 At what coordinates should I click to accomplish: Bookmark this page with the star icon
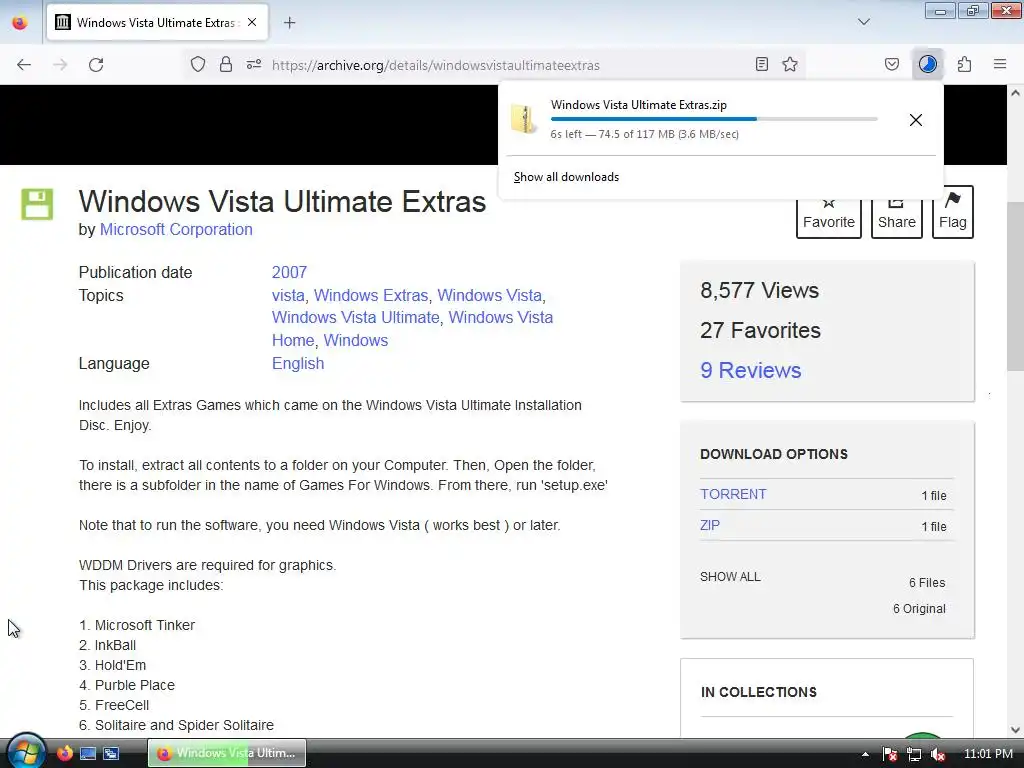(790, 64)
